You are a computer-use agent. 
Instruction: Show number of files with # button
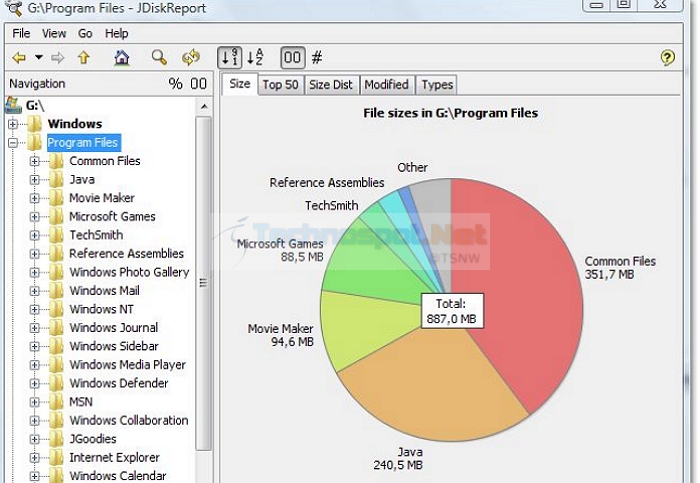317,58
